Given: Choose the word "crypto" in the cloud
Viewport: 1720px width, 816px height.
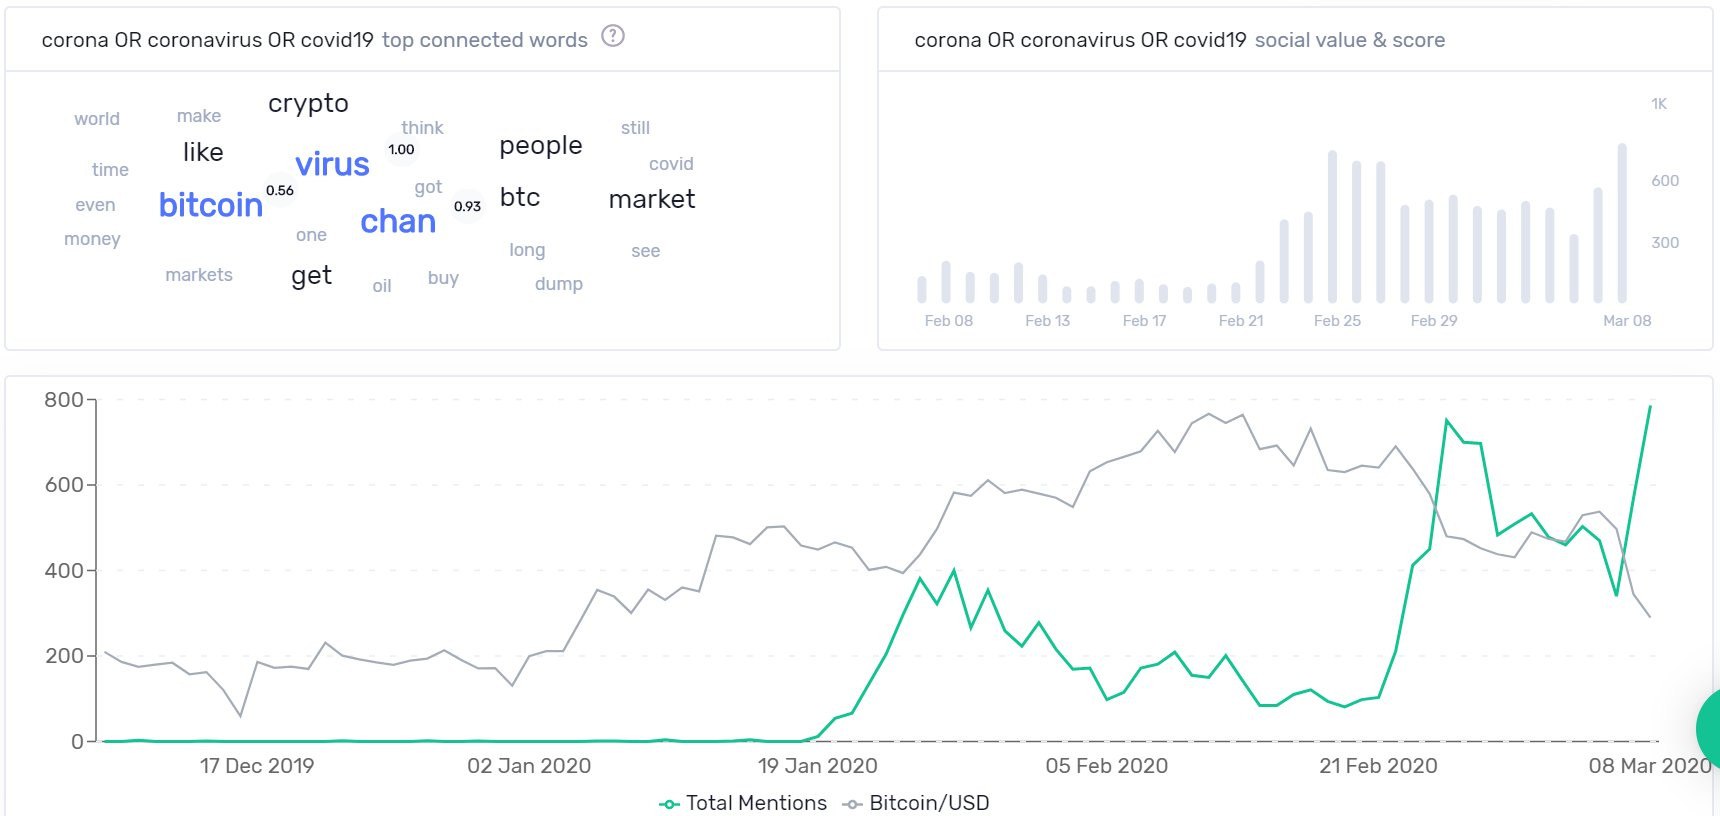Looking at the screenshot, I should coord(308,103).
